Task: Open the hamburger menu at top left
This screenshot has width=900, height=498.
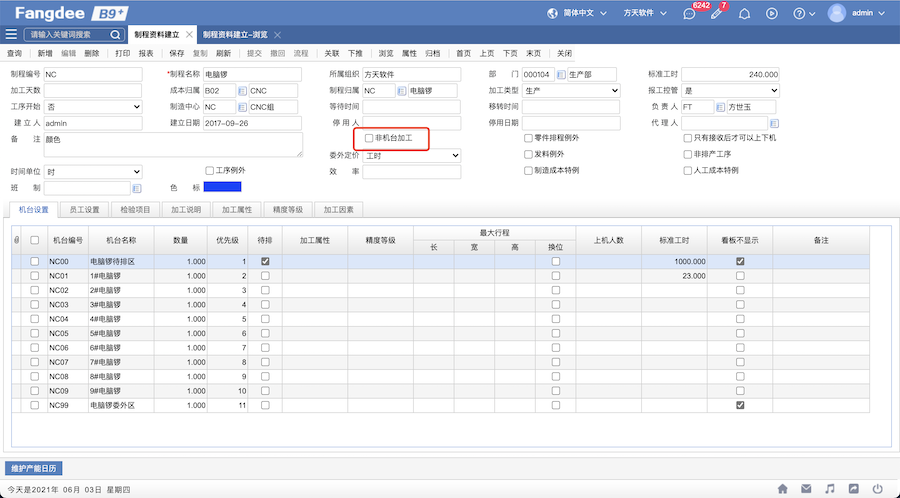Action: pyautogui.click(x=11, y=34)
